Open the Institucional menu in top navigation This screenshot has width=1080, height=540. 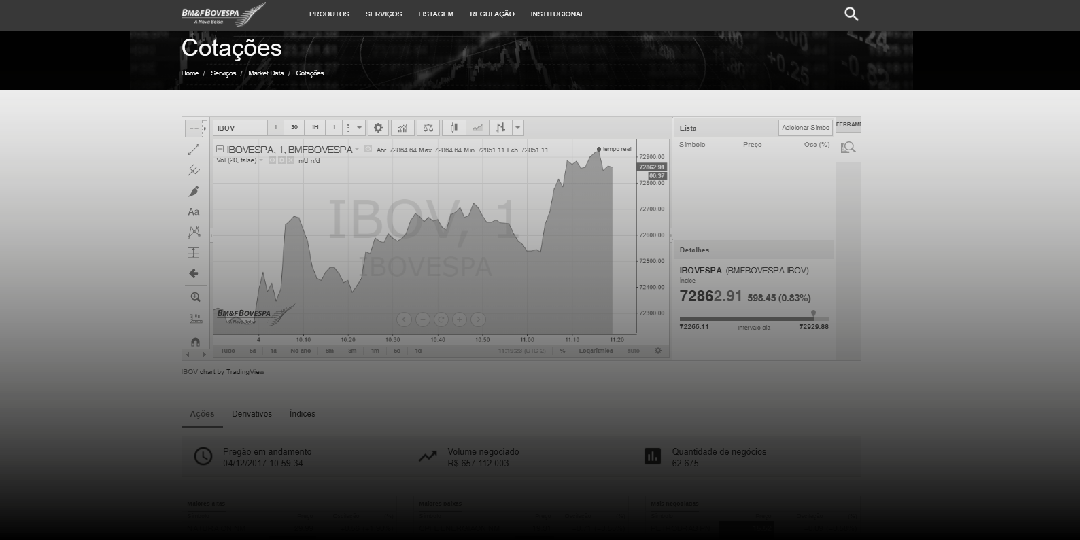[557, 14]
